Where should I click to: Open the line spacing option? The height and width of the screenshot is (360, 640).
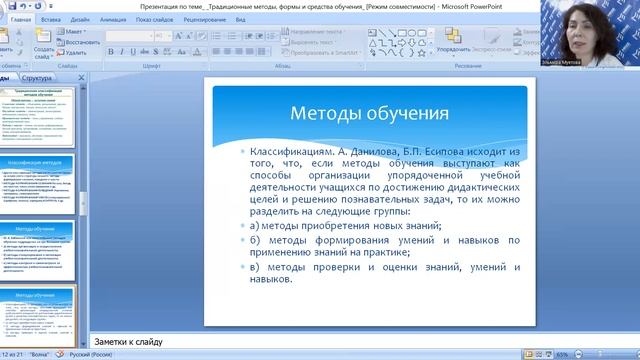(x=271, y=36)
